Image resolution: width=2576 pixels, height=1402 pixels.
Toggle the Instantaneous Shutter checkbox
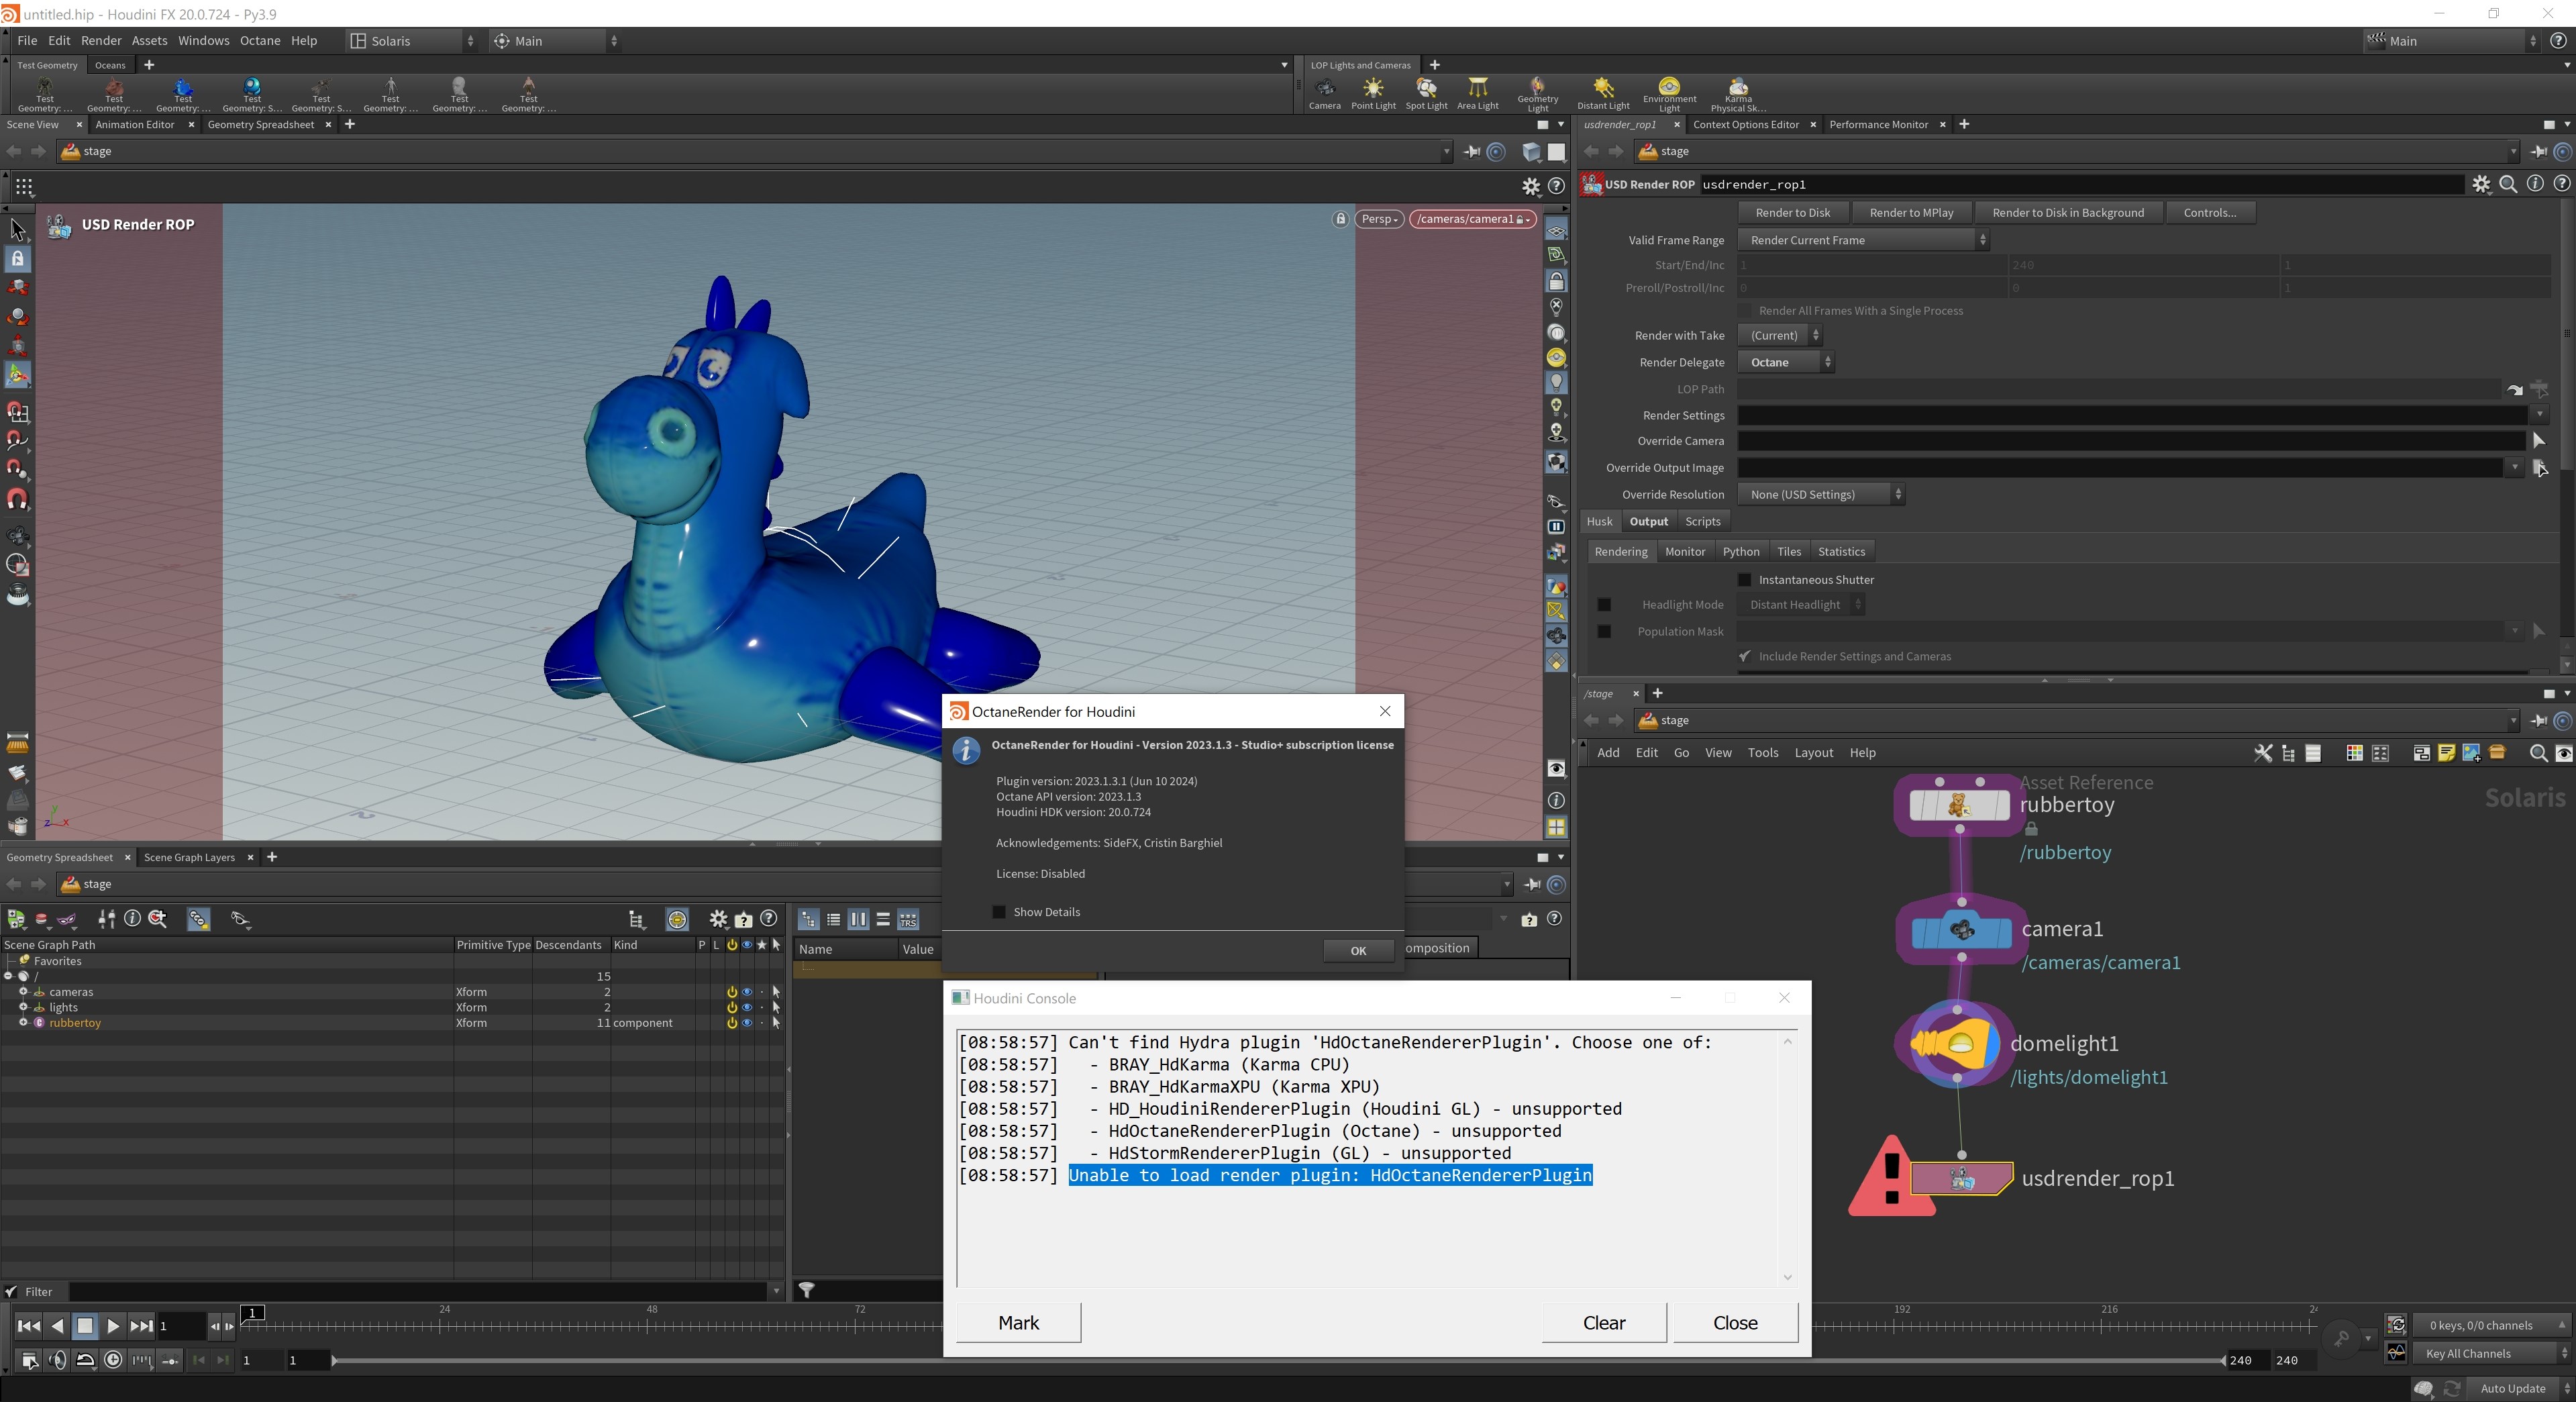tap(1745, 580)
